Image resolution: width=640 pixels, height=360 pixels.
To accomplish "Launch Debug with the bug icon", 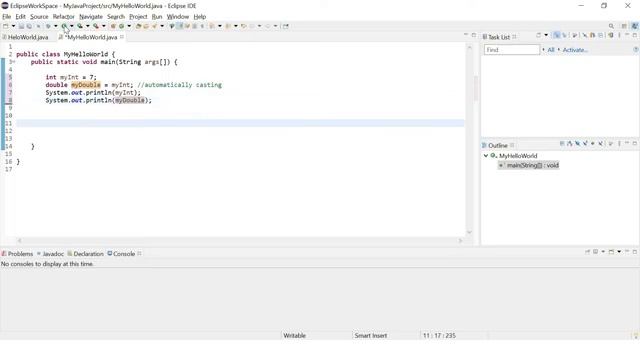I will click(x=48, y=26).
